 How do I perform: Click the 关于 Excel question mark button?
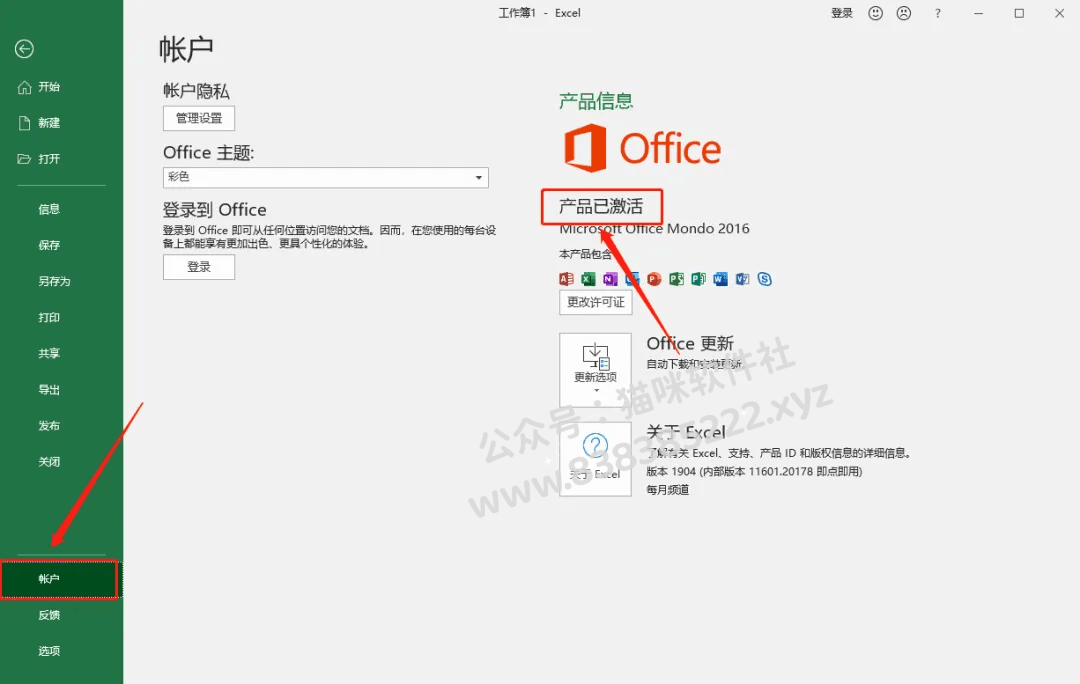pos(595,459)
